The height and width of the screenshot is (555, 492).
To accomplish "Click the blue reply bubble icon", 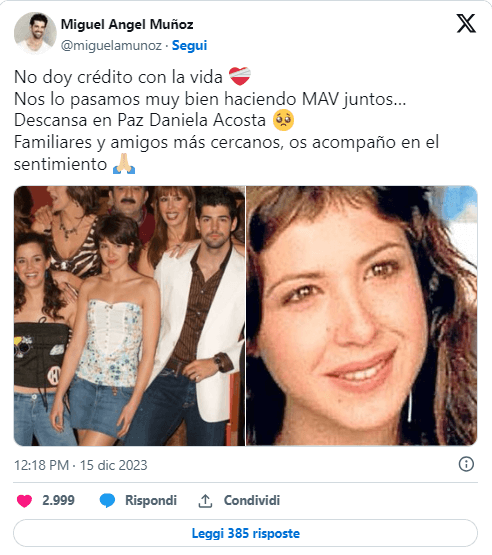I will point(107,500).
